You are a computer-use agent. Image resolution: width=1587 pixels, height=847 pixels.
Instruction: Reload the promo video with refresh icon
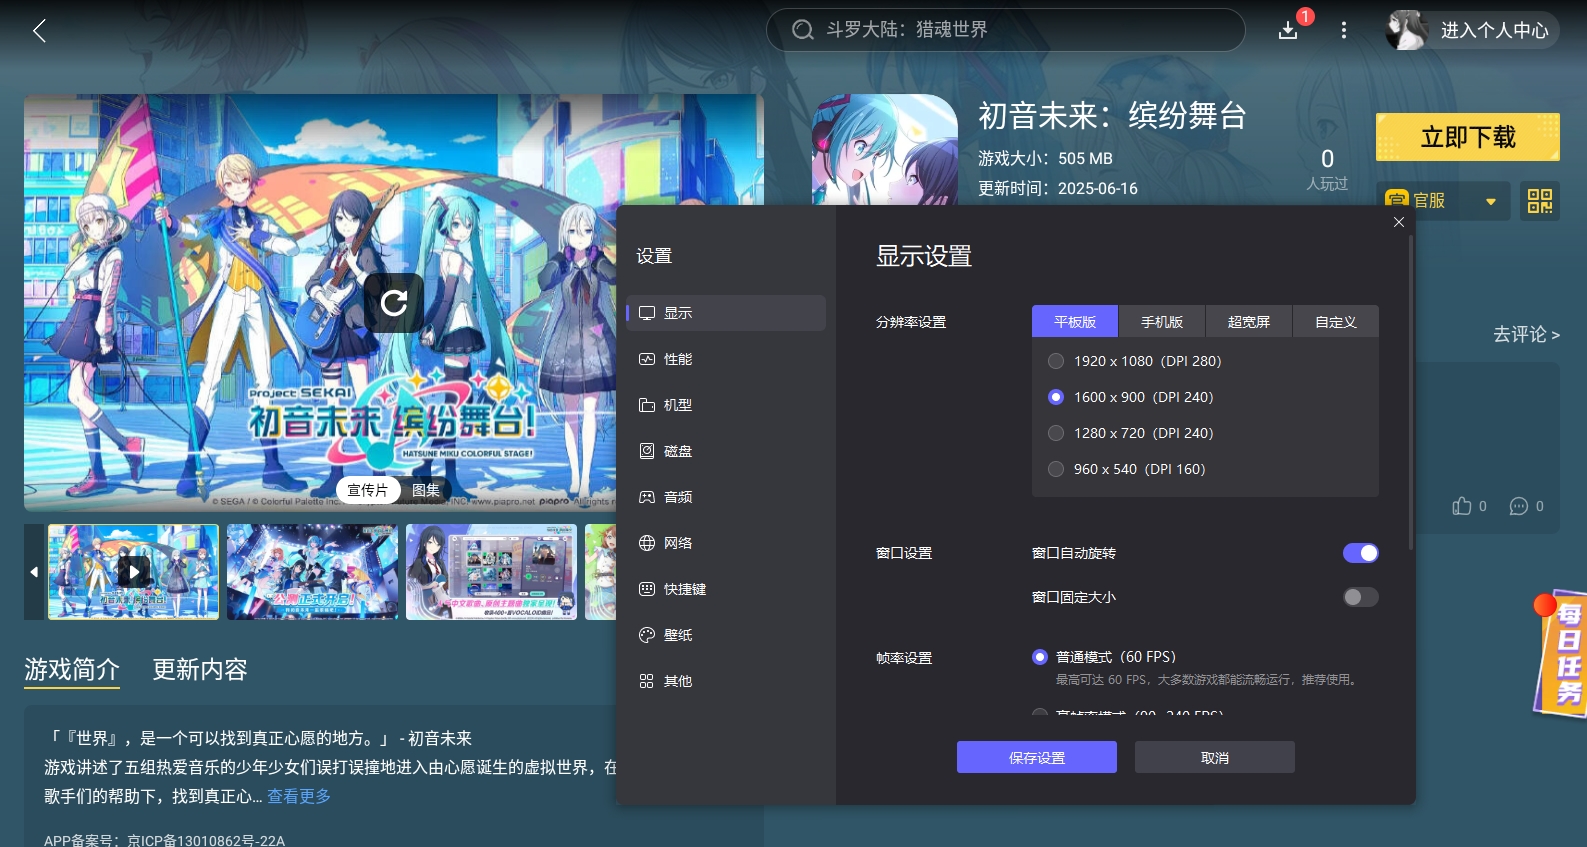394,302
